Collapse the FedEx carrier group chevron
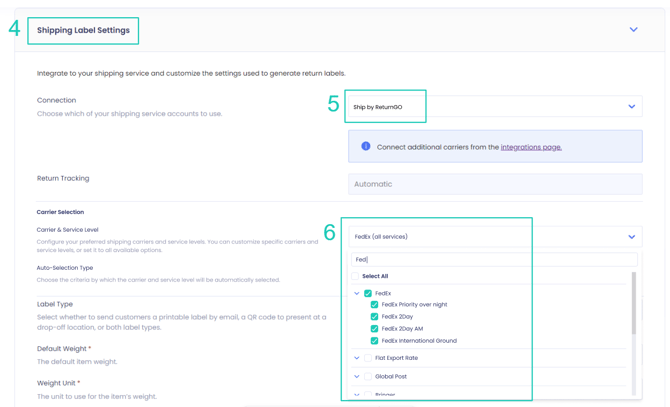 point(357,294)
